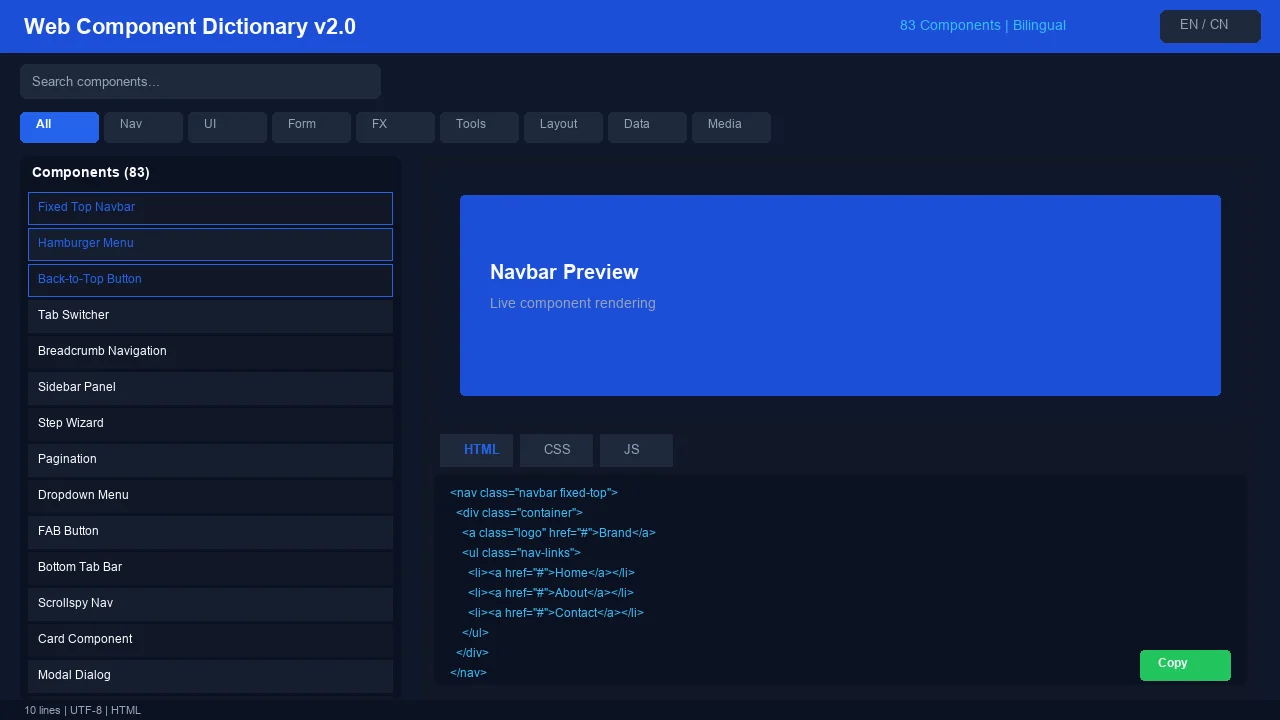Click the Navbar Preview panel
This screenshot has height=720, width=1280.
tap(840, 295)
